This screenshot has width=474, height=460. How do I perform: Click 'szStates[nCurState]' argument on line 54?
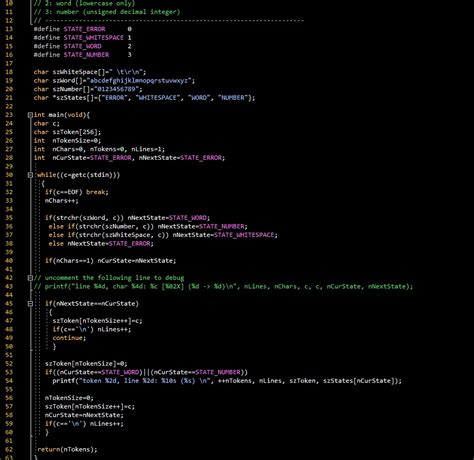pos(360,381)
